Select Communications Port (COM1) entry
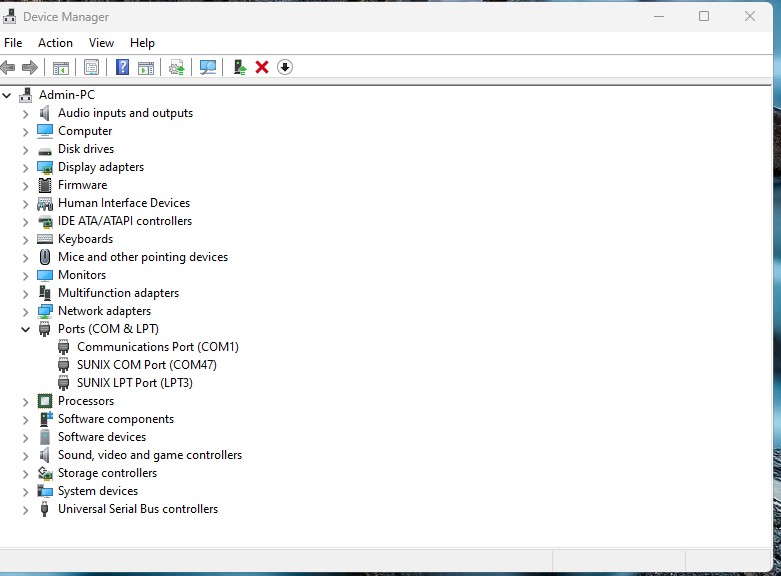 pos(157,347)
